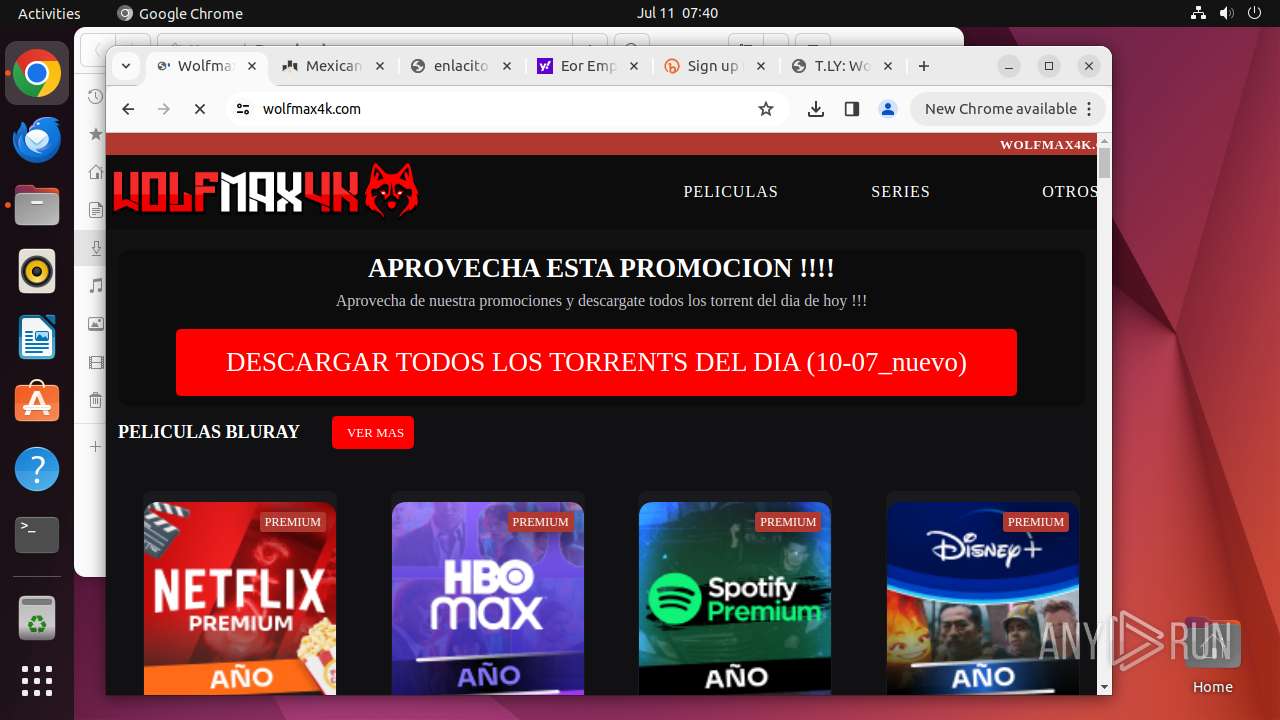
Task: Open the Files app in the dock
Action: 37,206
